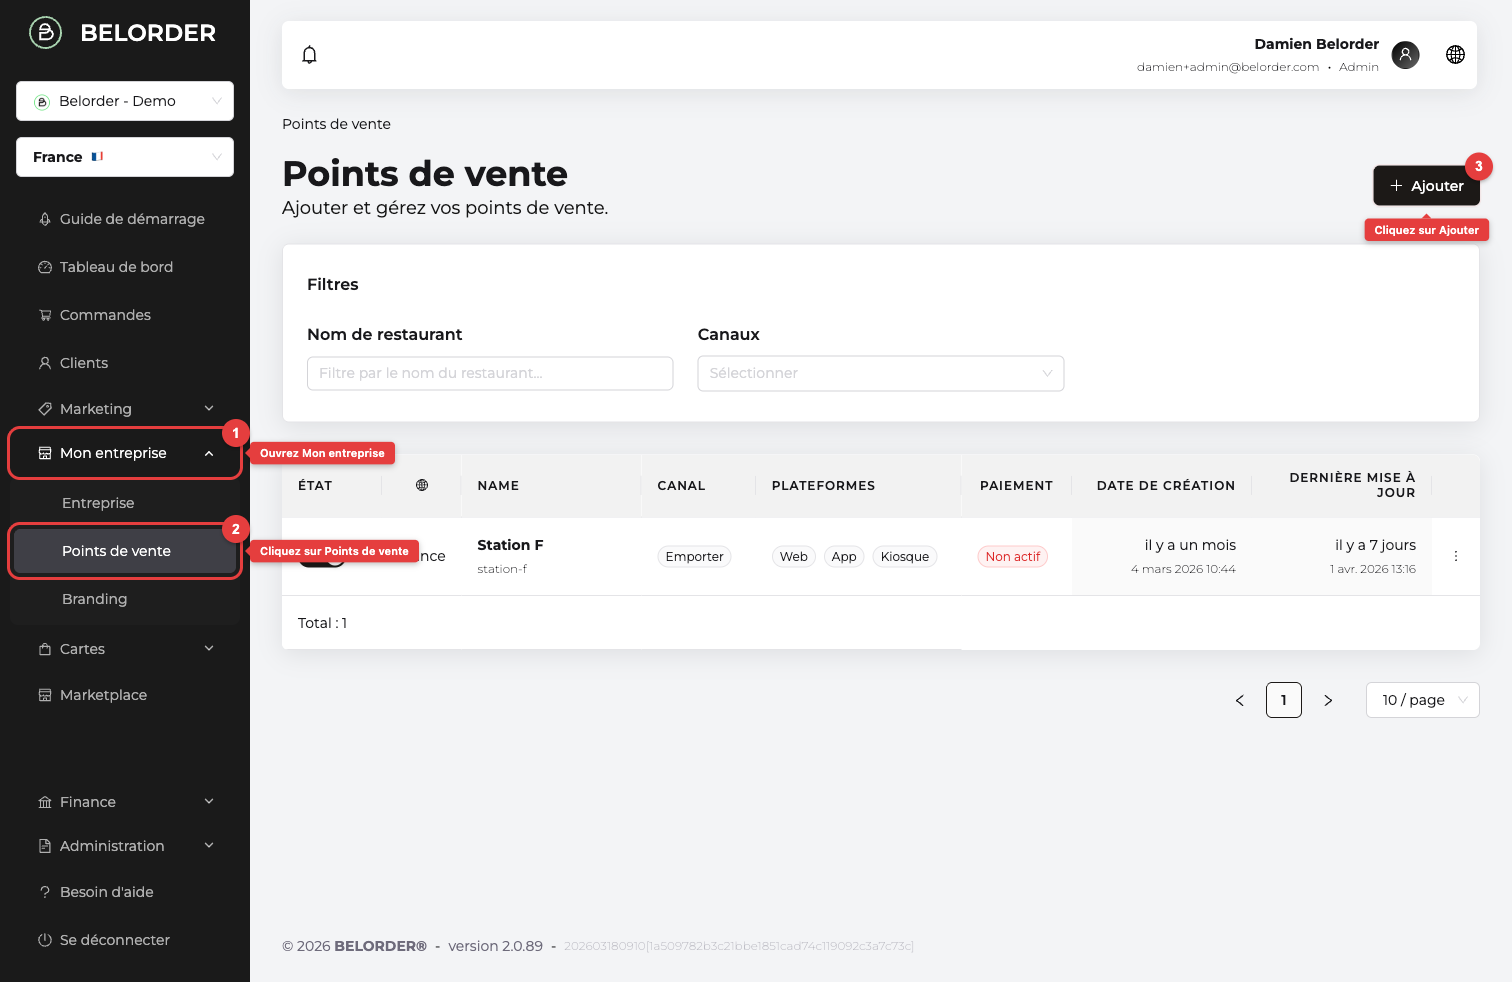
Task: Click page number 1
Action: click(x=1284, y=700)
